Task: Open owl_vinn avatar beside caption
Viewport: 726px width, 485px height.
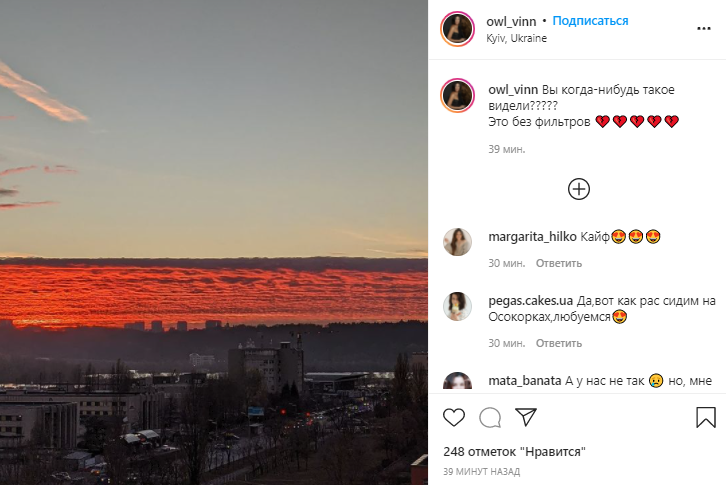Action: click(457, 95)
